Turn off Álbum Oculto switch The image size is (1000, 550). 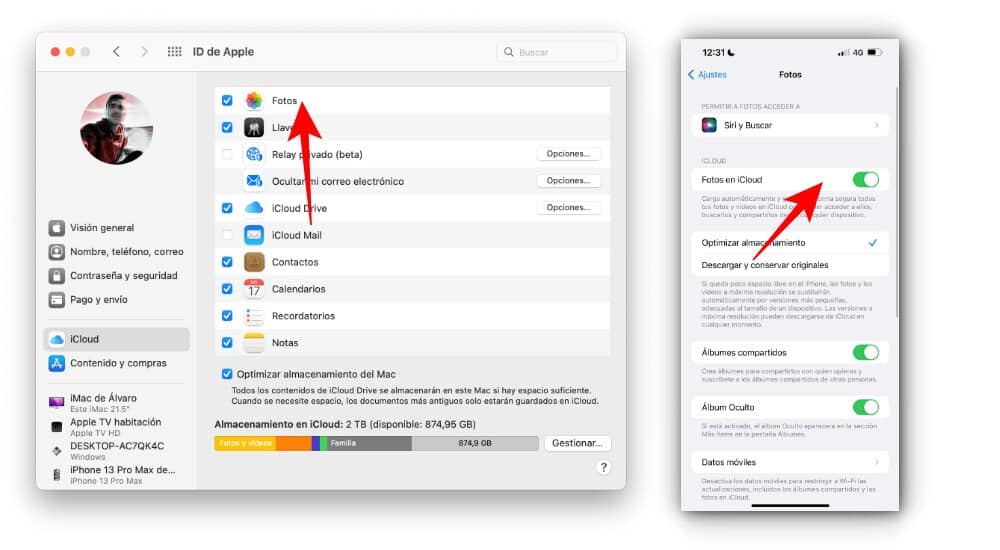pyautogui.click(x=865, y=407)
